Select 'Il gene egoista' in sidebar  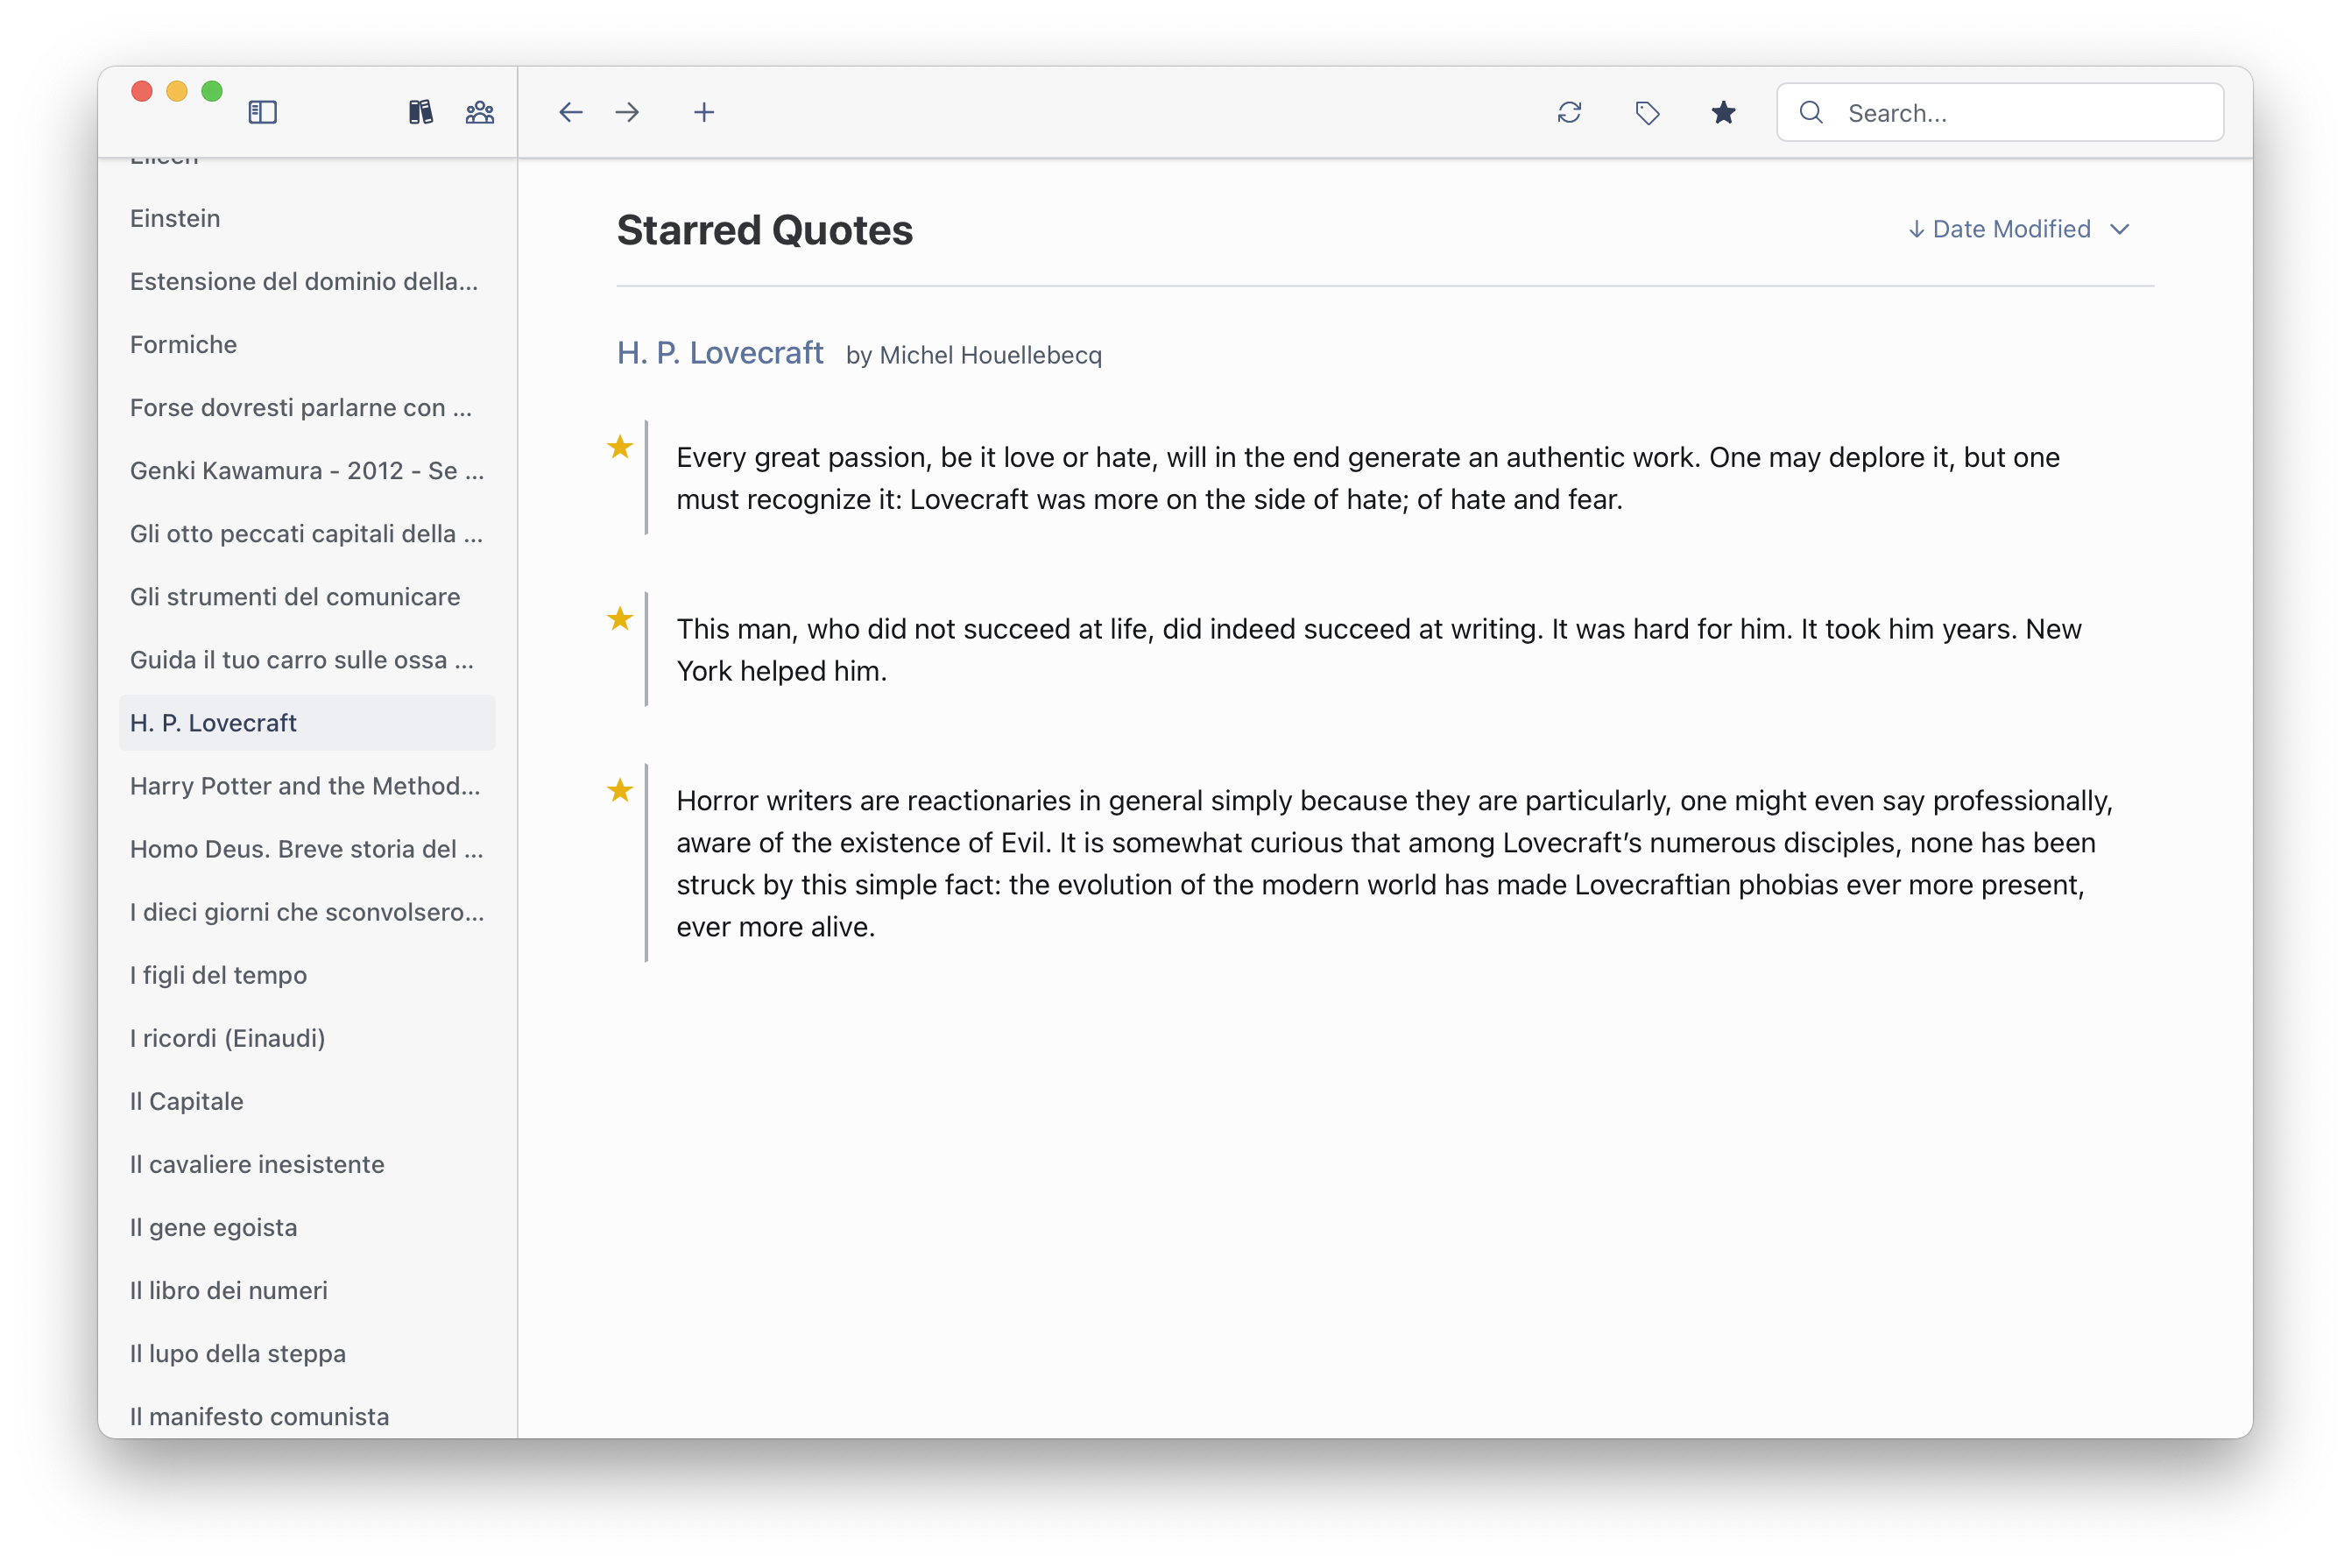pos(307,1226)
